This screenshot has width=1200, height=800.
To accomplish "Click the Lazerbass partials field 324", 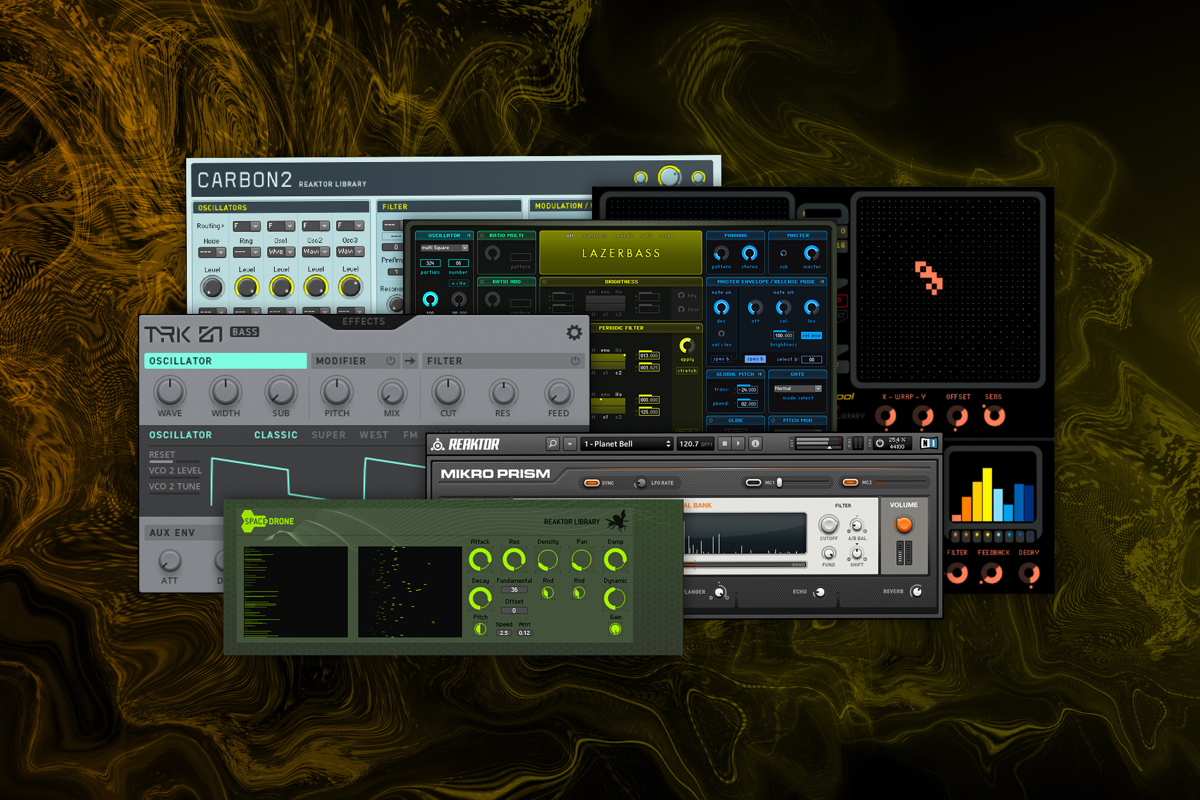I will 430,263.
